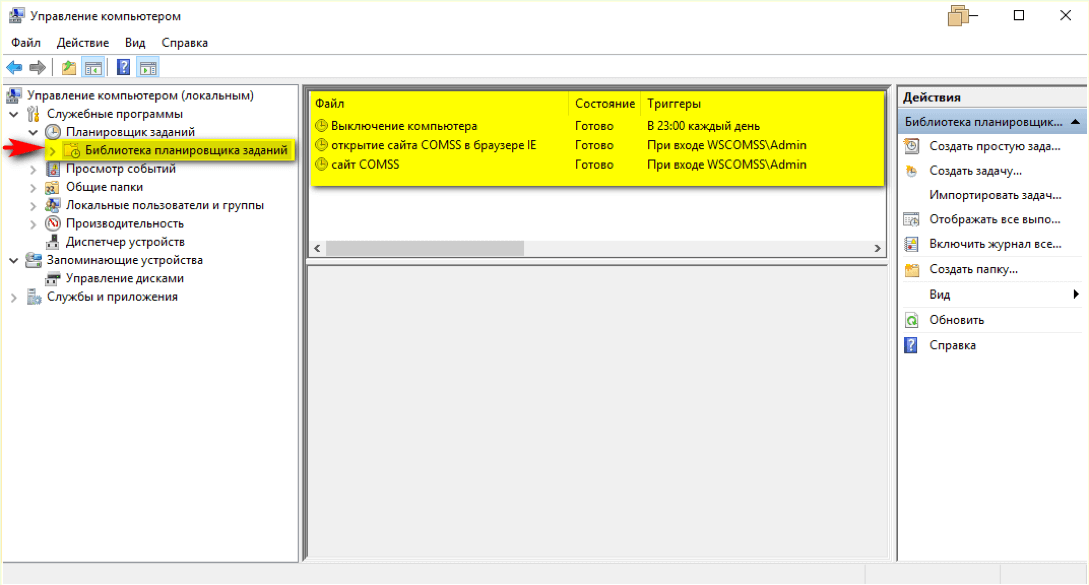This screenshot has width=1089, height=585.
Task: Click the Диспетчер устройств tree icon
Action: (53, 242)
